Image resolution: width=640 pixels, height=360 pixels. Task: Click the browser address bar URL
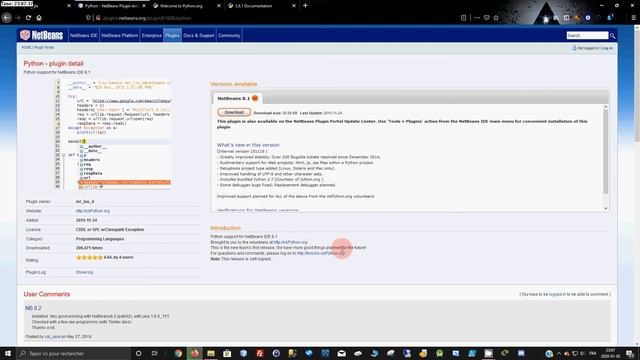[147, 18]
